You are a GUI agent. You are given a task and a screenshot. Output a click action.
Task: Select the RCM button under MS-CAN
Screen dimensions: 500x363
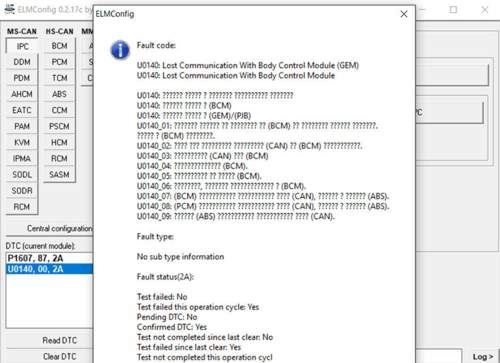[22, 207]
